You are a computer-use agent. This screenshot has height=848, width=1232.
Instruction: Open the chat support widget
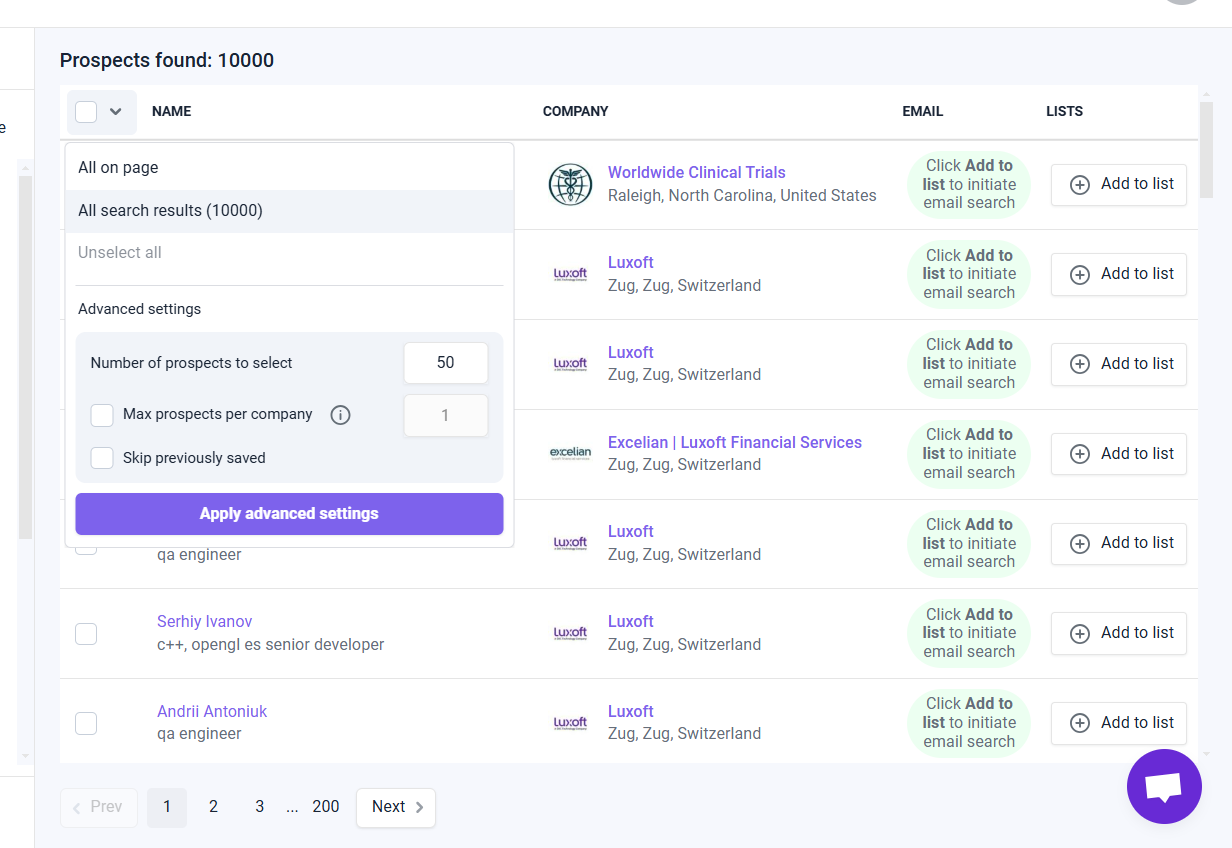[x=1164, y=786]
